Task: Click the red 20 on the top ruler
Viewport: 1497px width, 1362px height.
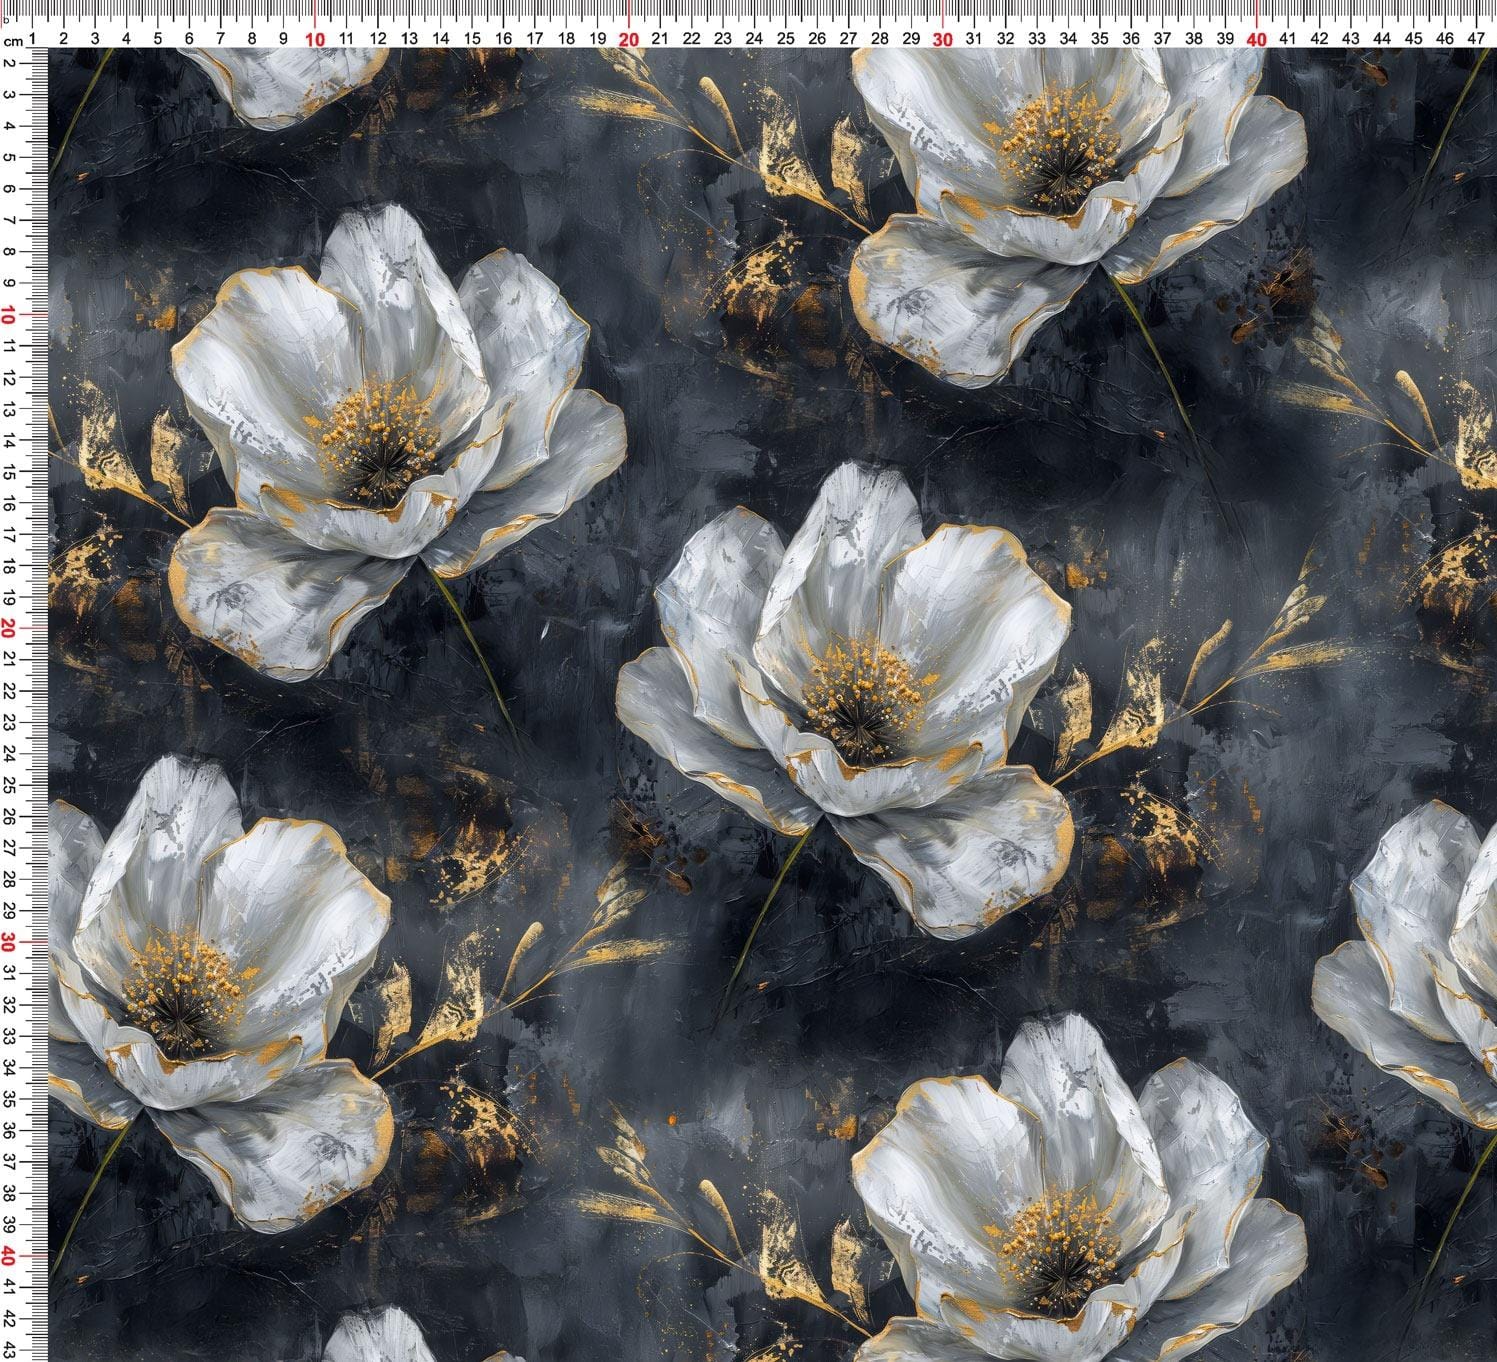Action: [629, 39]
